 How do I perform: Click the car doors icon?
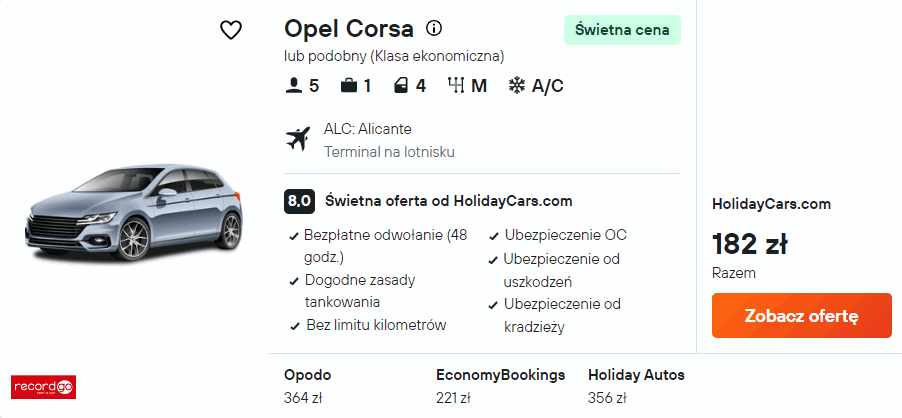point(401,86)
